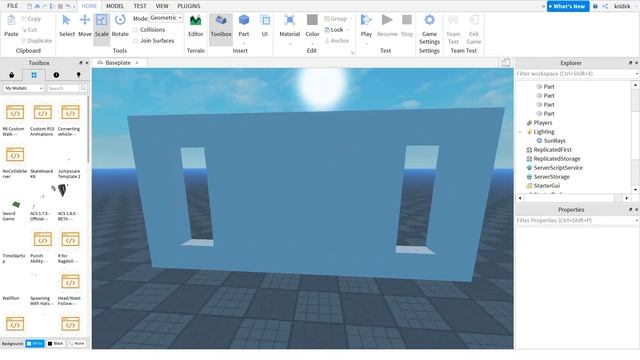Open Toolbox Recent clock tab
The width and height of the screenshot is (640, 360).
click(x=56, y=75)
